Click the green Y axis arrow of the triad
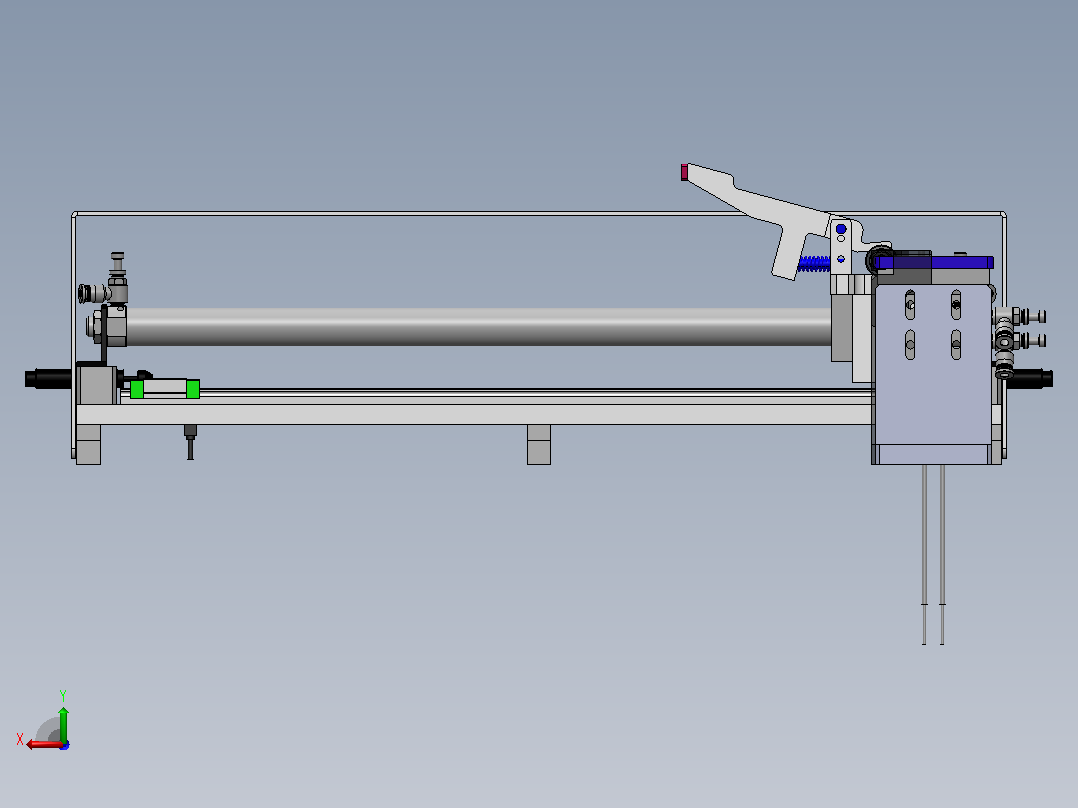This screenshot has width=1078, height=808. 63,724
